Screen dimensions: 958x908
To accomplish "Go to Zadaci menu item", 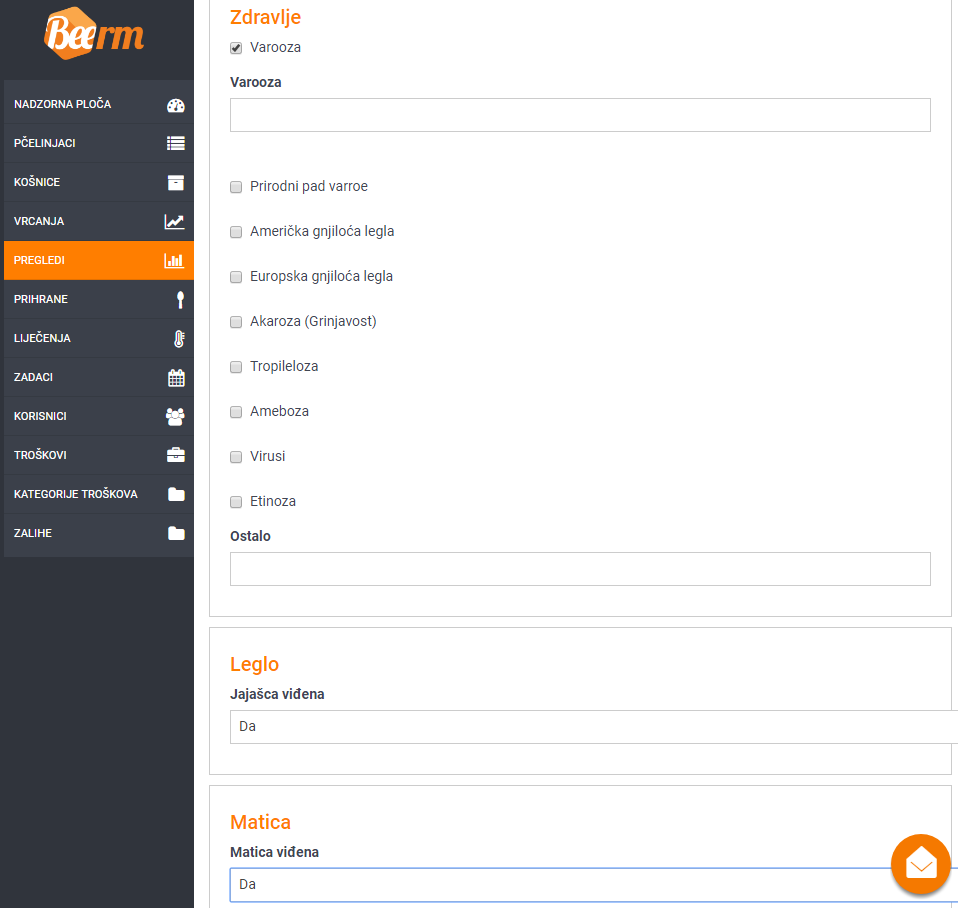I will click(x=99, y=378).
